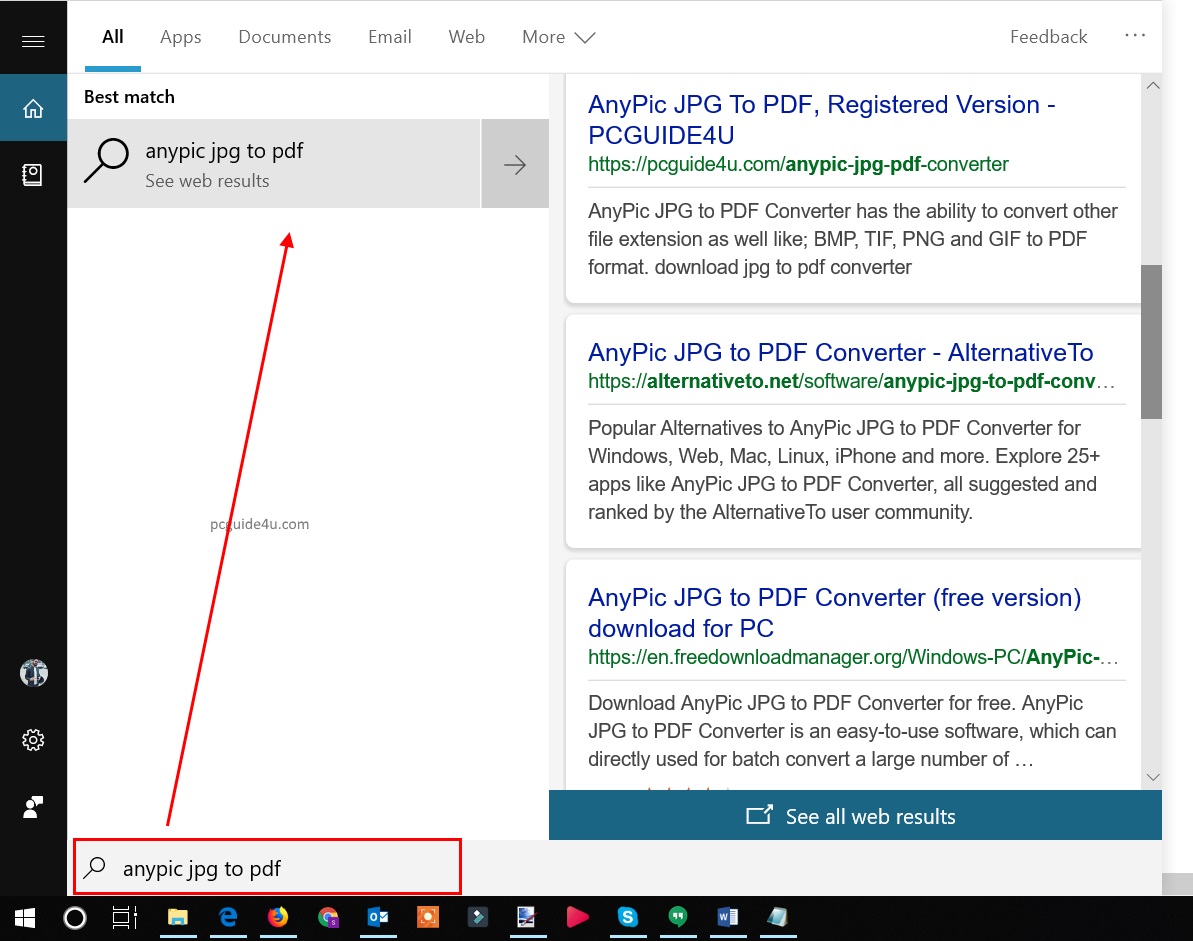This screenshot has height=941, width=1193.
Task: Click See all web results button
Action: tap(854, 816)
